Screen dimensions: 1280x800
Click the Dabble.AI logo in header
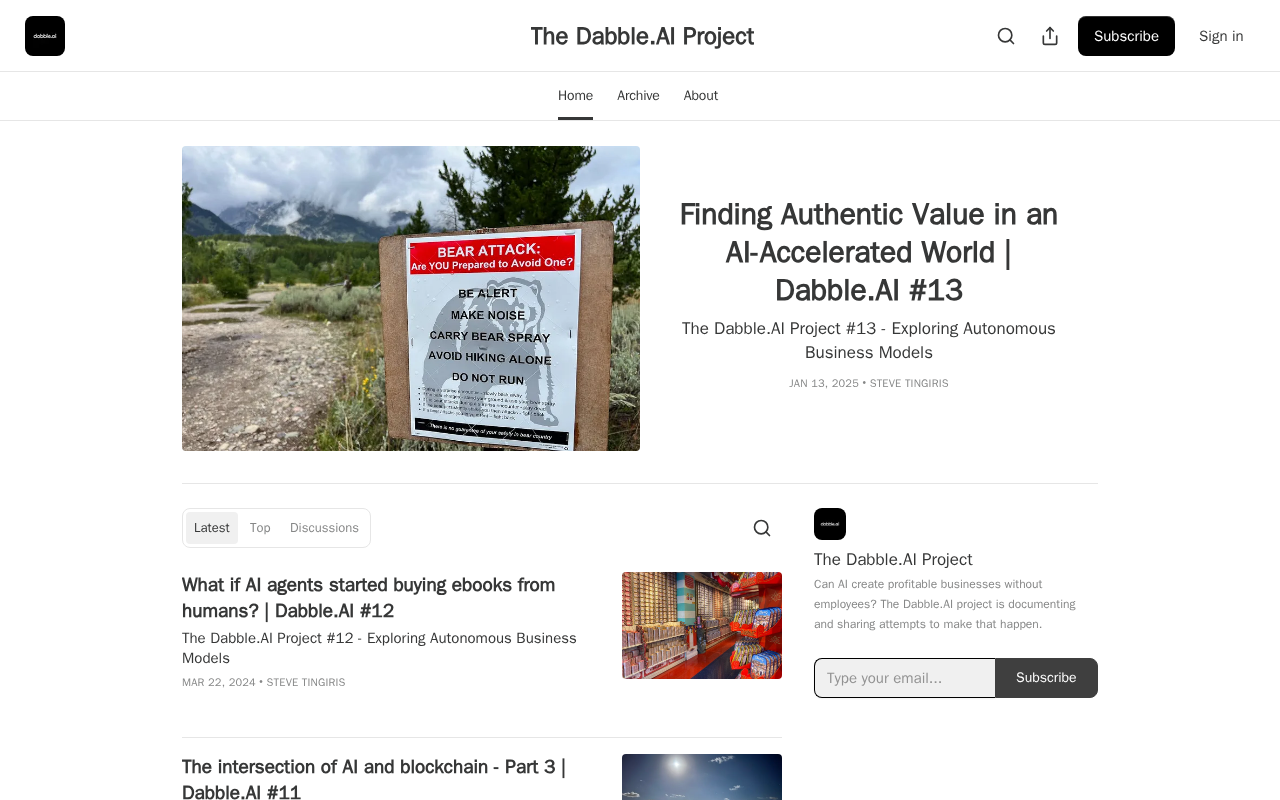(45, 36)
